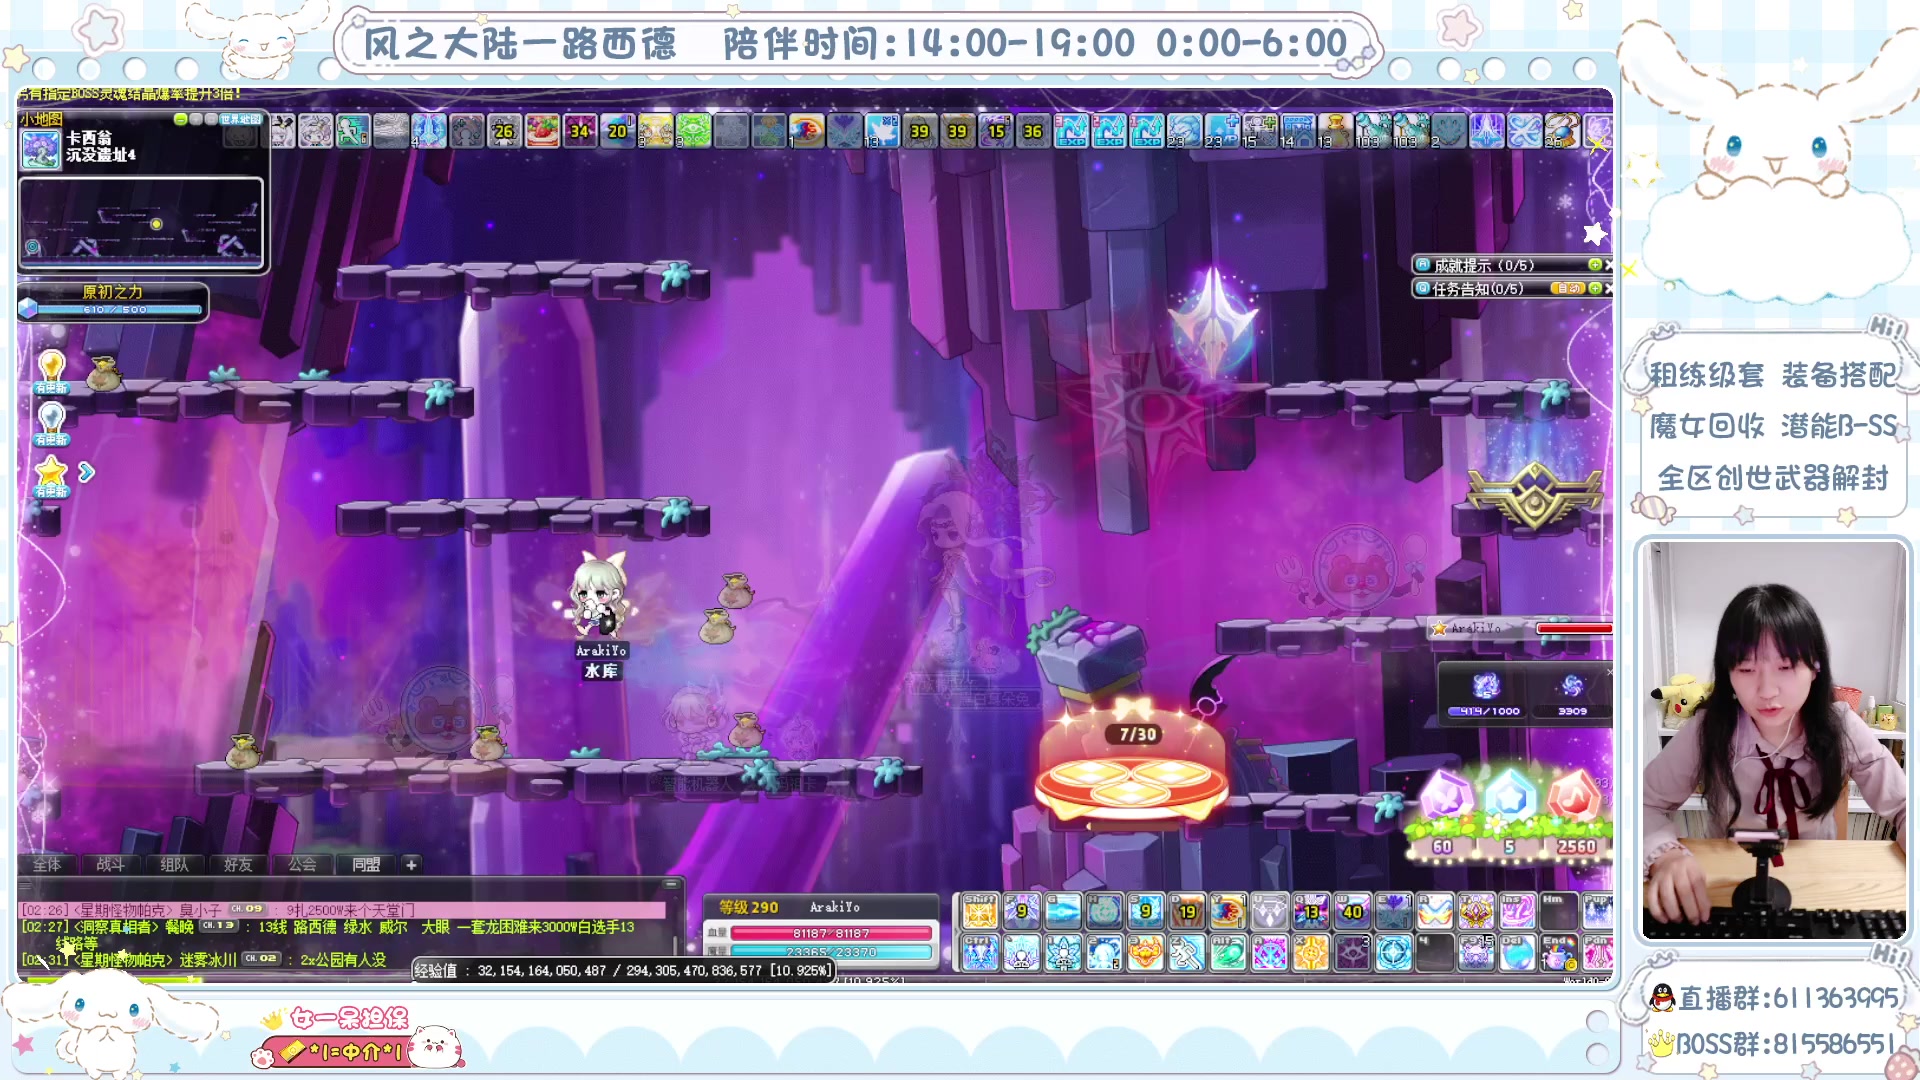Click the second grey minimap size button

211,119
